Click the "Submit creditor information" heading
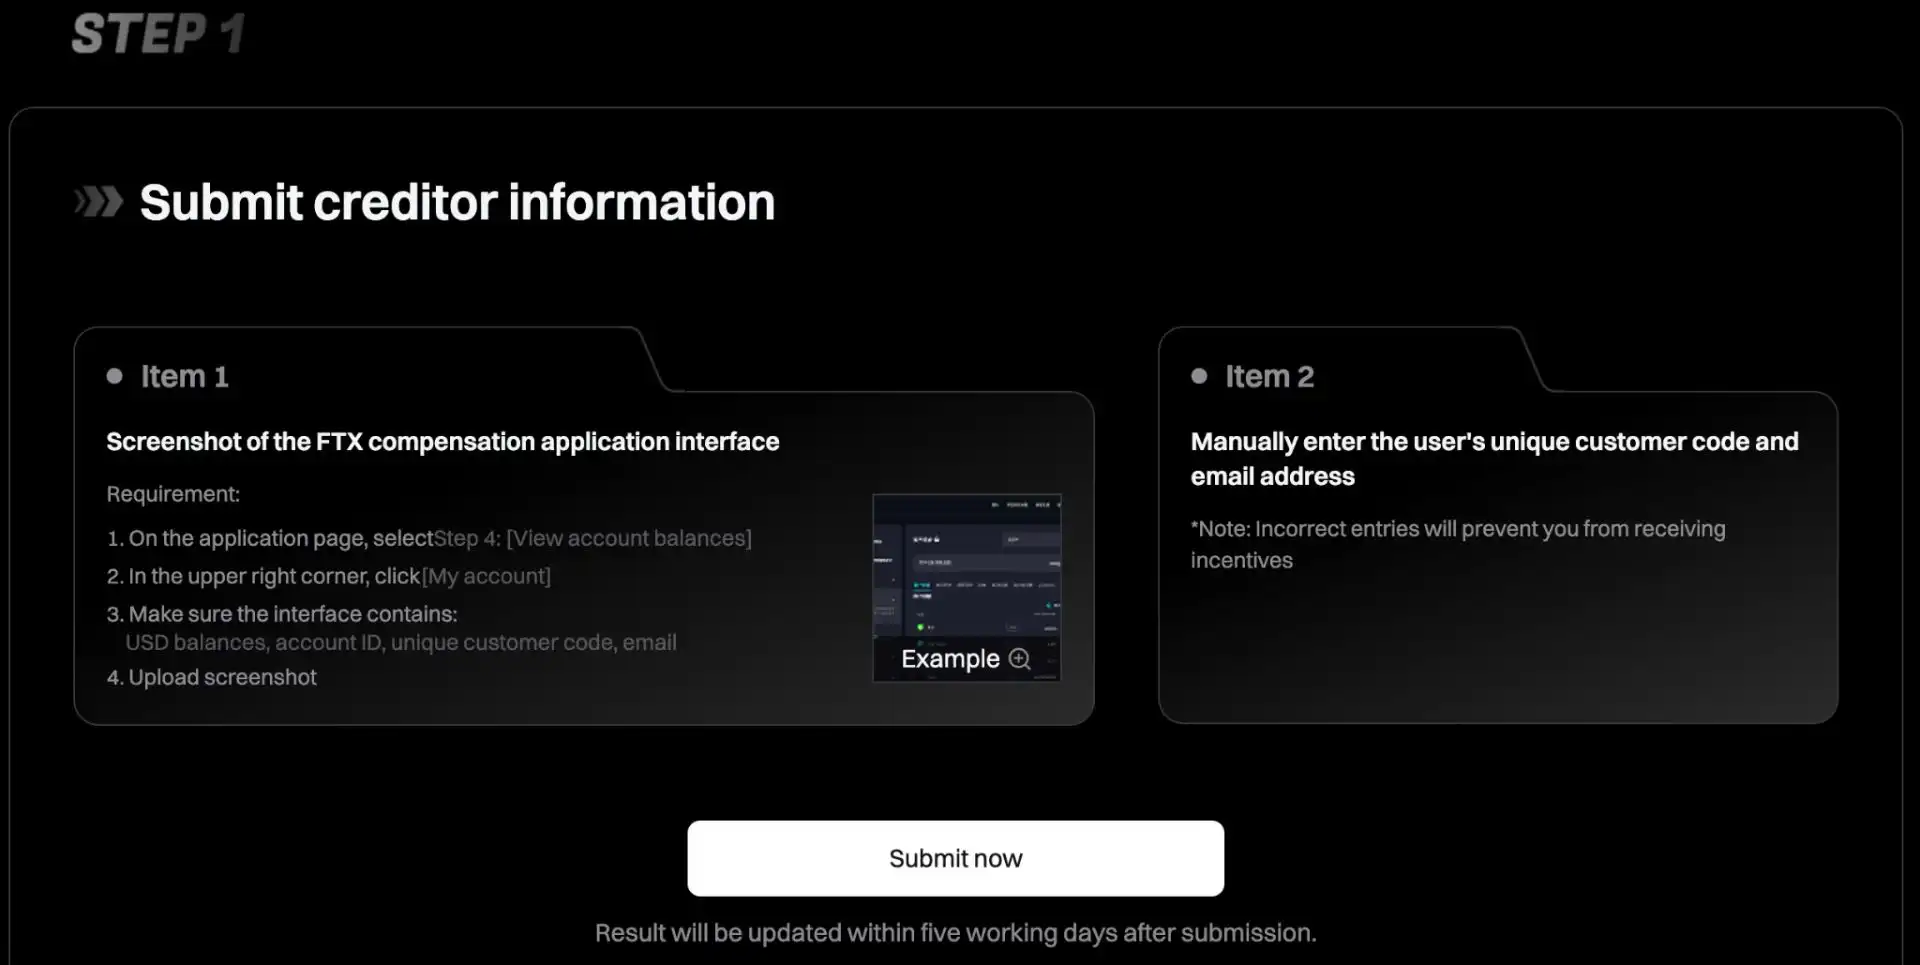 (x=457, y=202)
